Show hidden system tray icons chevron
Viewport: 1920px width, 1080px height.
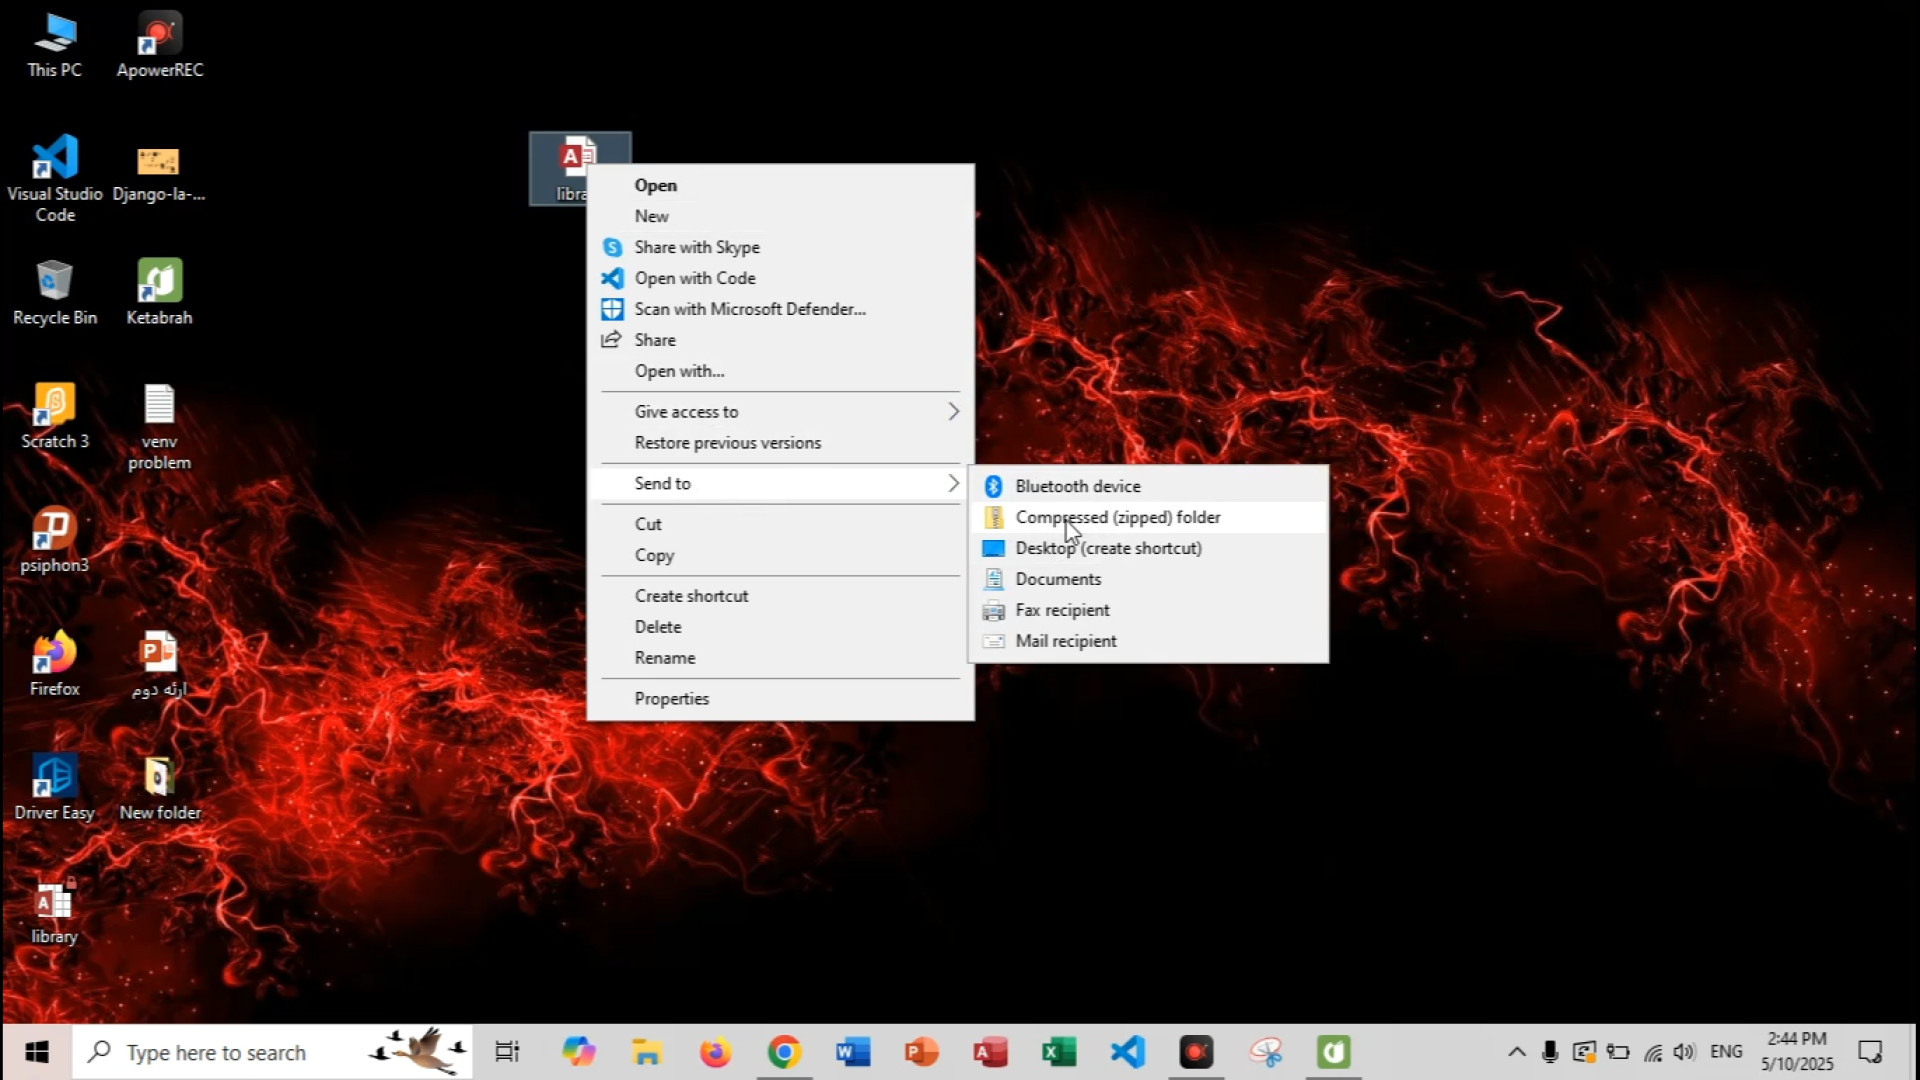(1516, 1052)
